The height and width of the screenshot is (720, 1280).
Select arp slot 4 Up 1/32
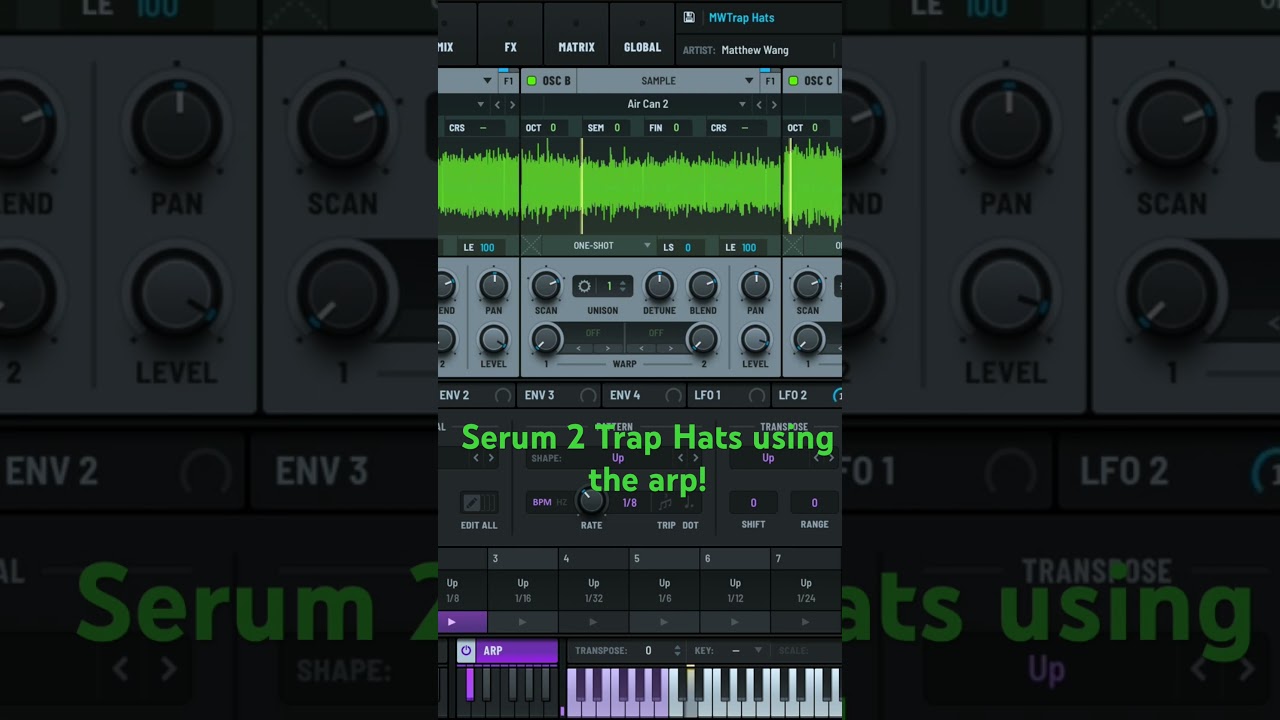[x=594, y=590]
